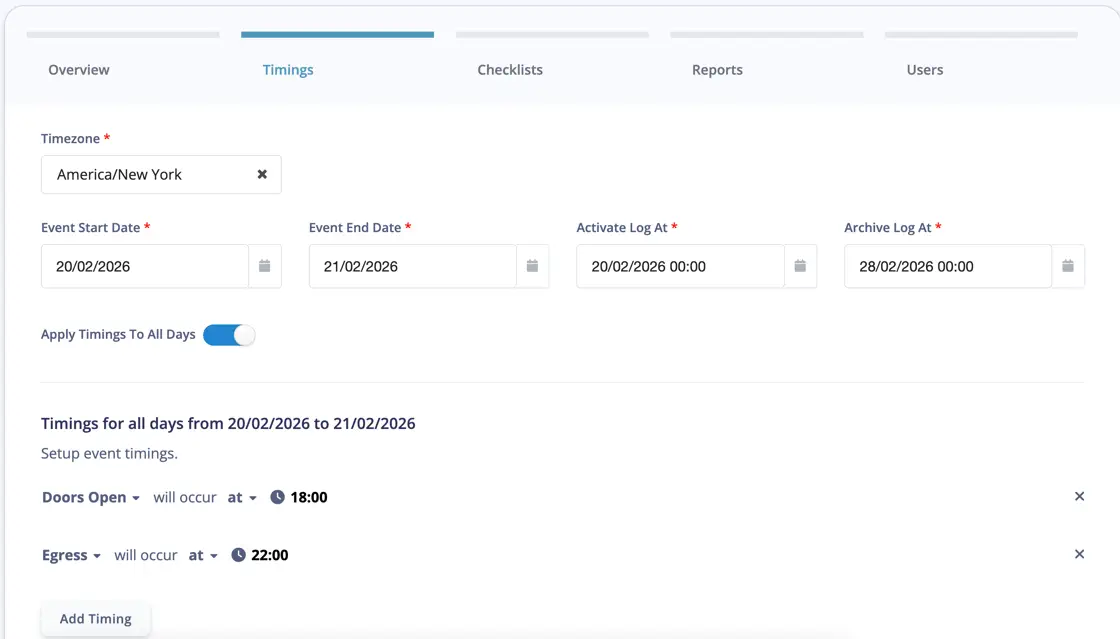Viewport: 1120px width, 639px height.
Task: Open the calendar picker for Event End Date
Action: (x=532, y=266)
